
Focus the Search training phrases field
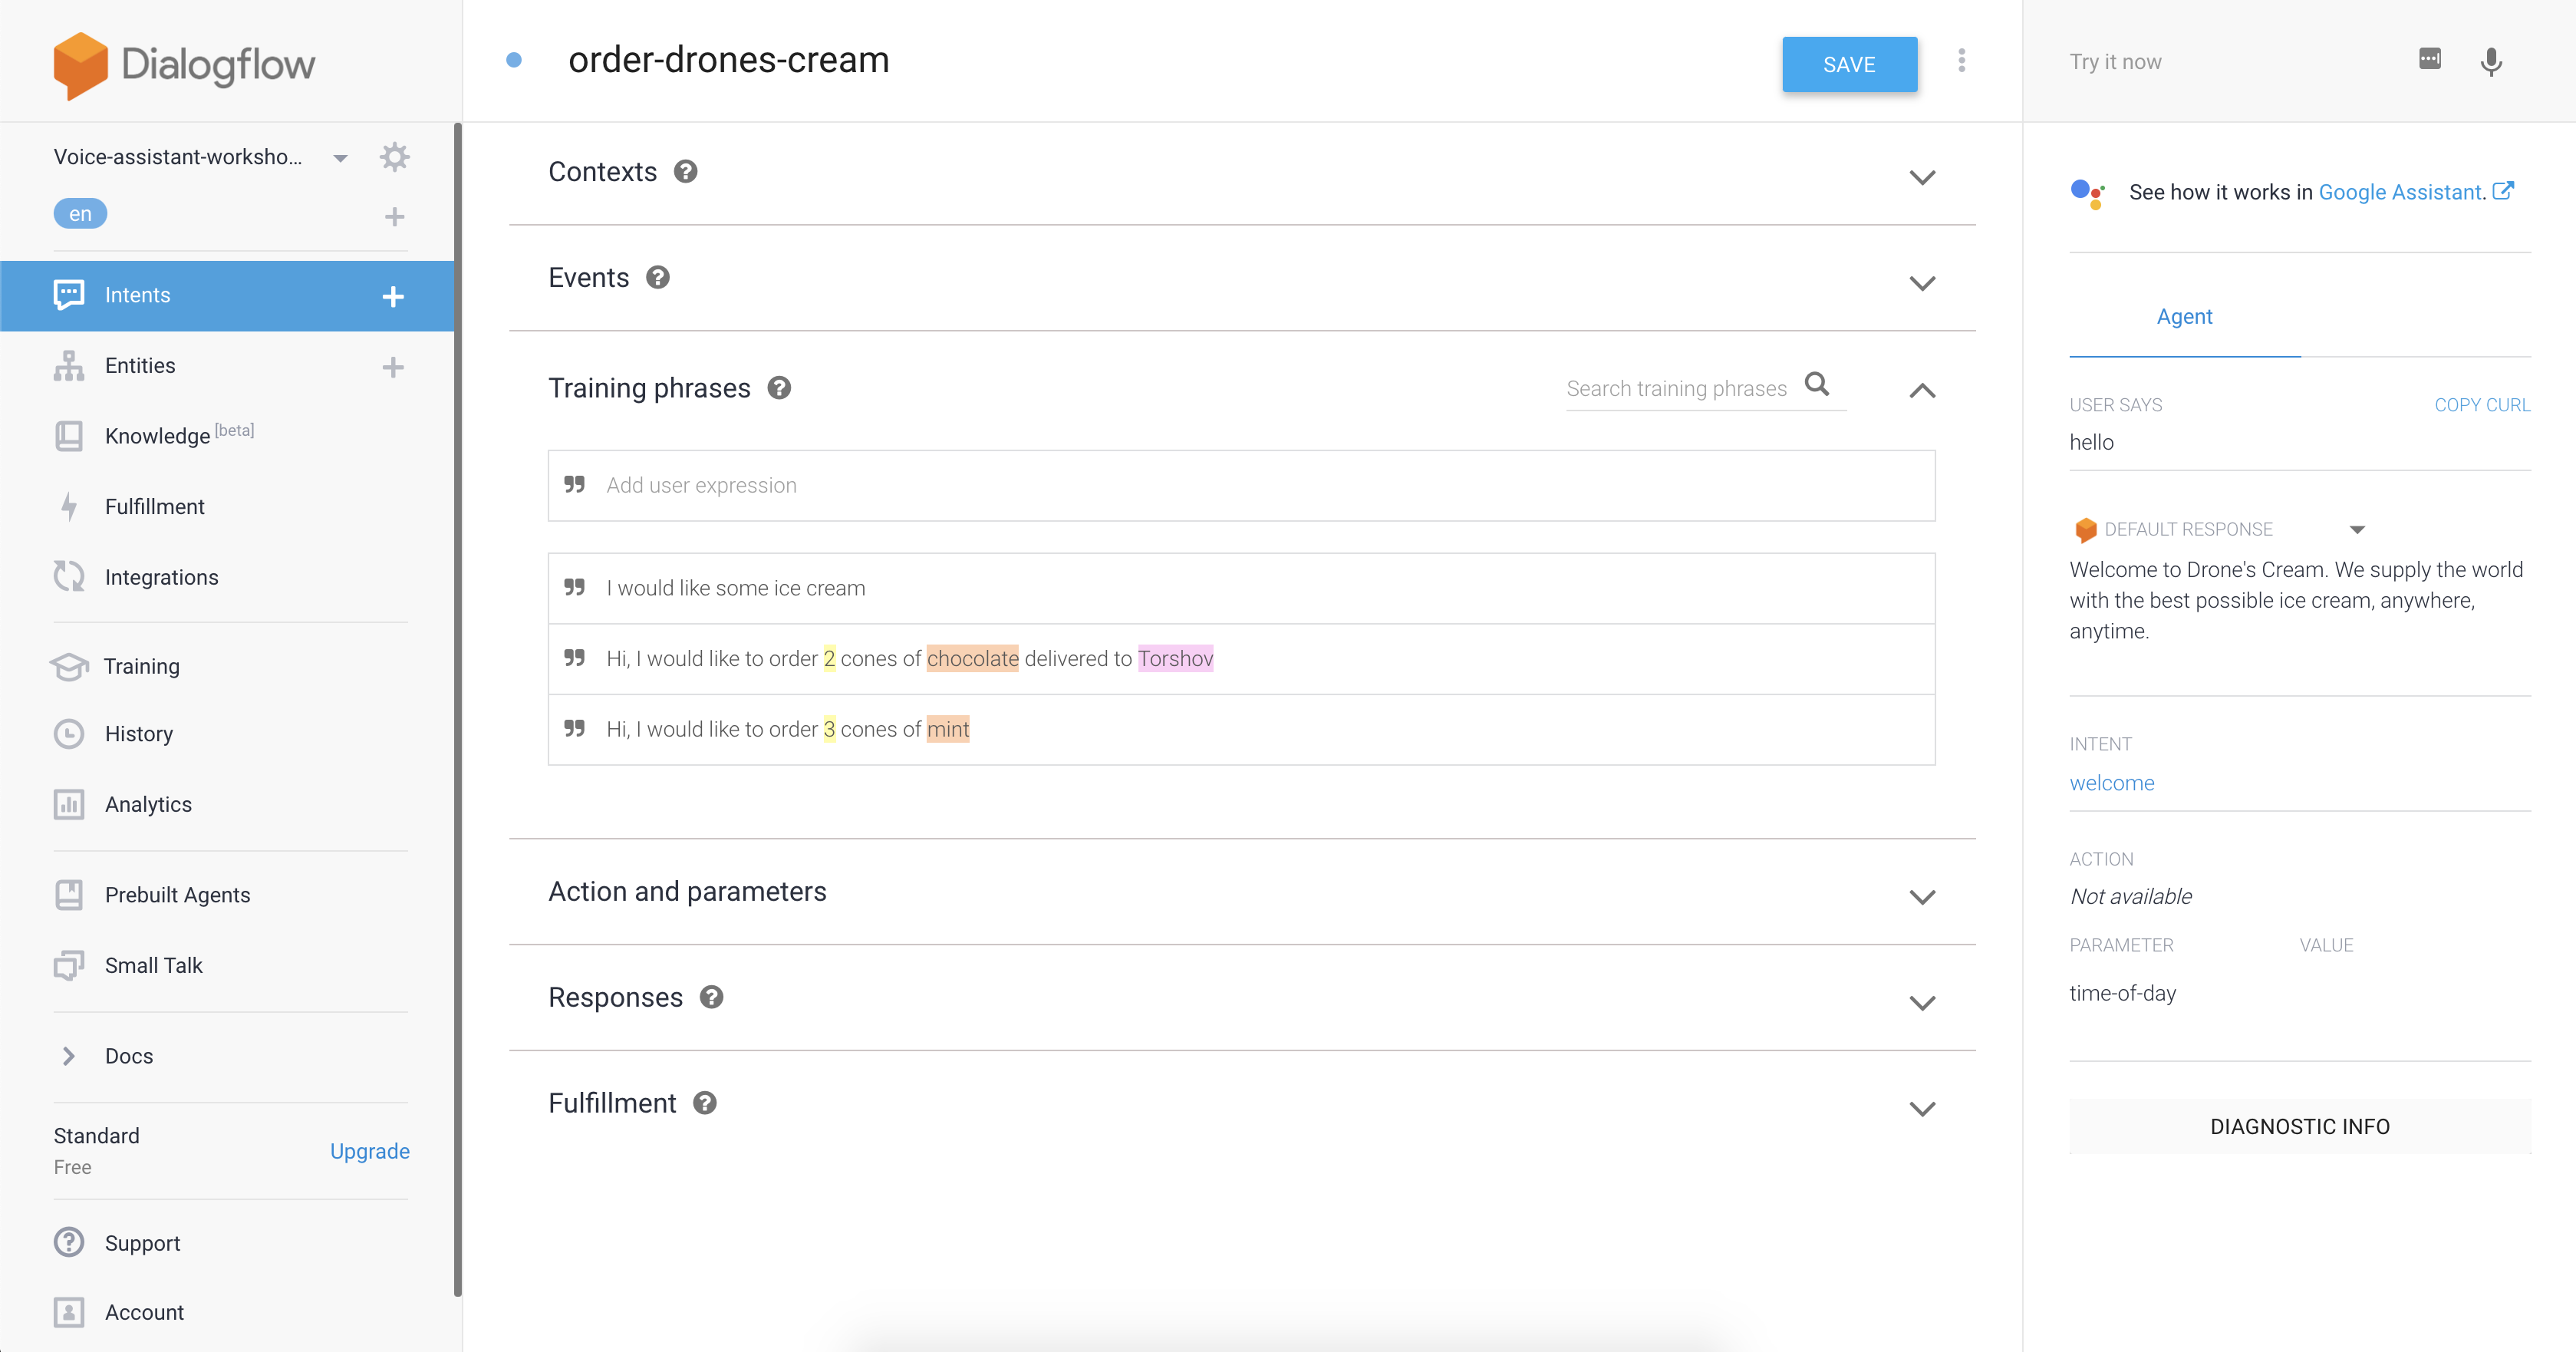pyautogui.click(x=1677, y=388)
